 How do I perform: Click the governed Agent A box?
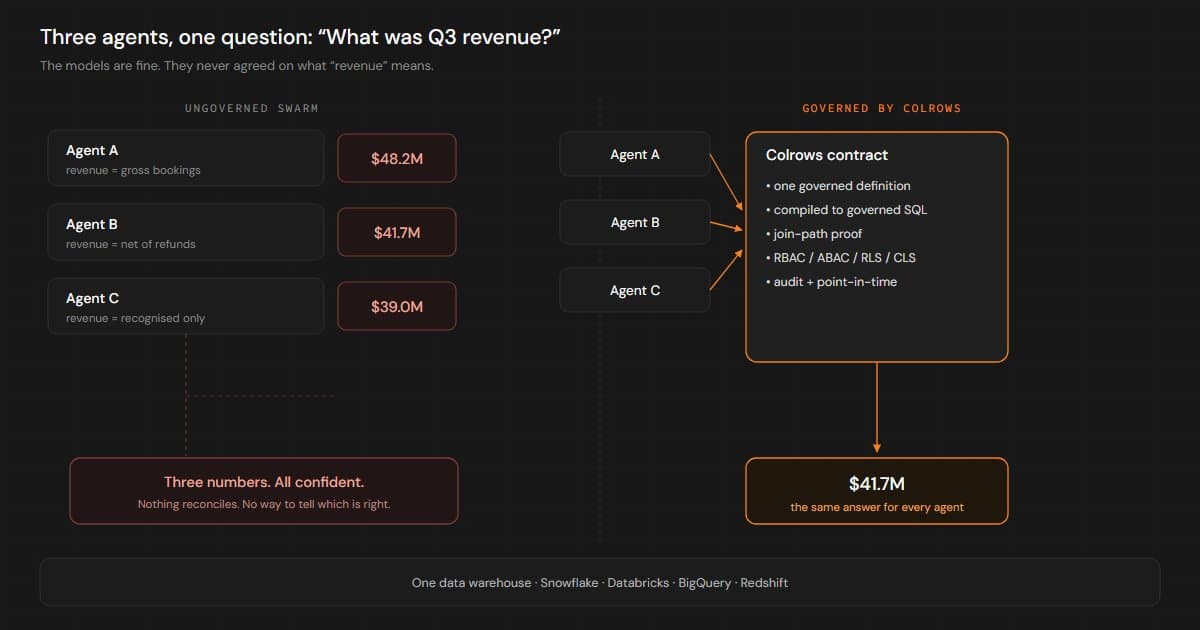[x=635, y=154]
